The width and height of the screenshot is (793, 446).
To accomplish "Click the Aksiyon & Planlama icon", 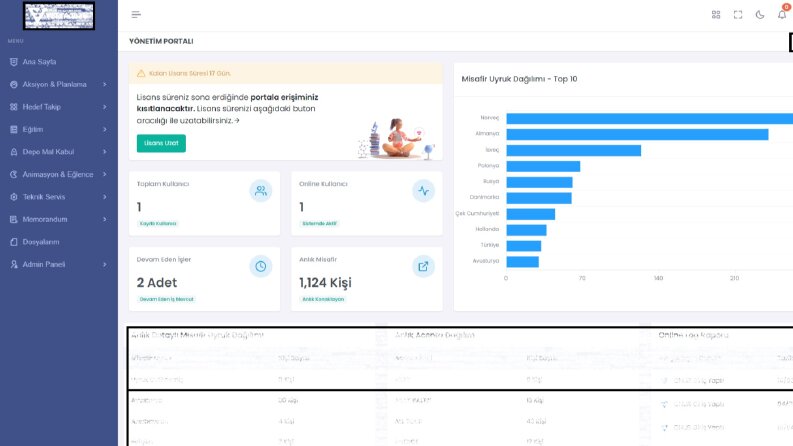I will point(14,84).
